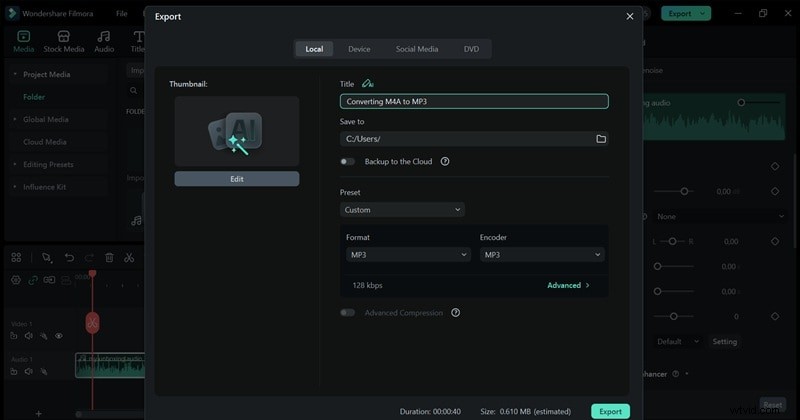800x420 pixels.
Task: Select the split scissors tool in timeline toolbar
Action: point(129,257)
